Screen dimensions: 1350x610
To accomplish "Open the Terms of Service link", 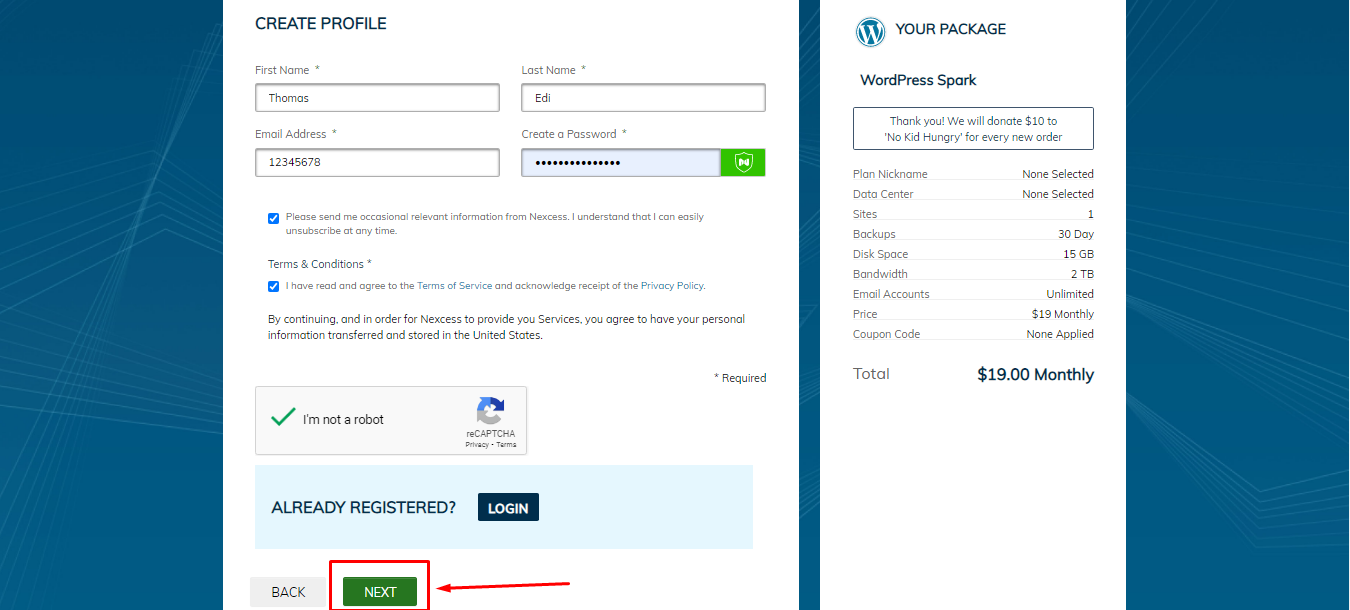I will coord(455,286).
